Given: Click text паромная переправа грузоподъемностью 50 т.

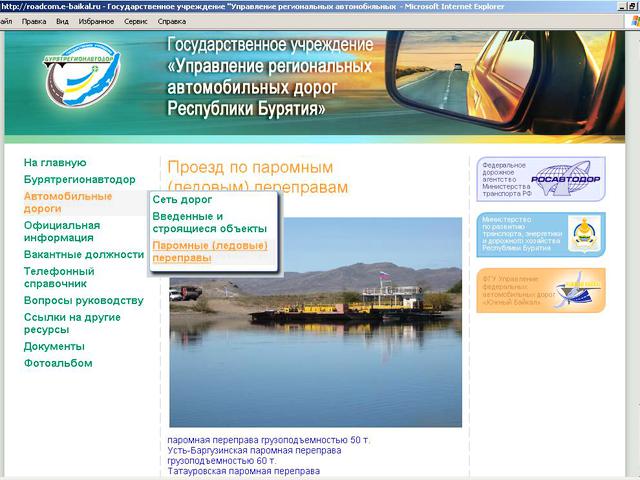Looking at the screenshot, I should [x=269, y=440].
